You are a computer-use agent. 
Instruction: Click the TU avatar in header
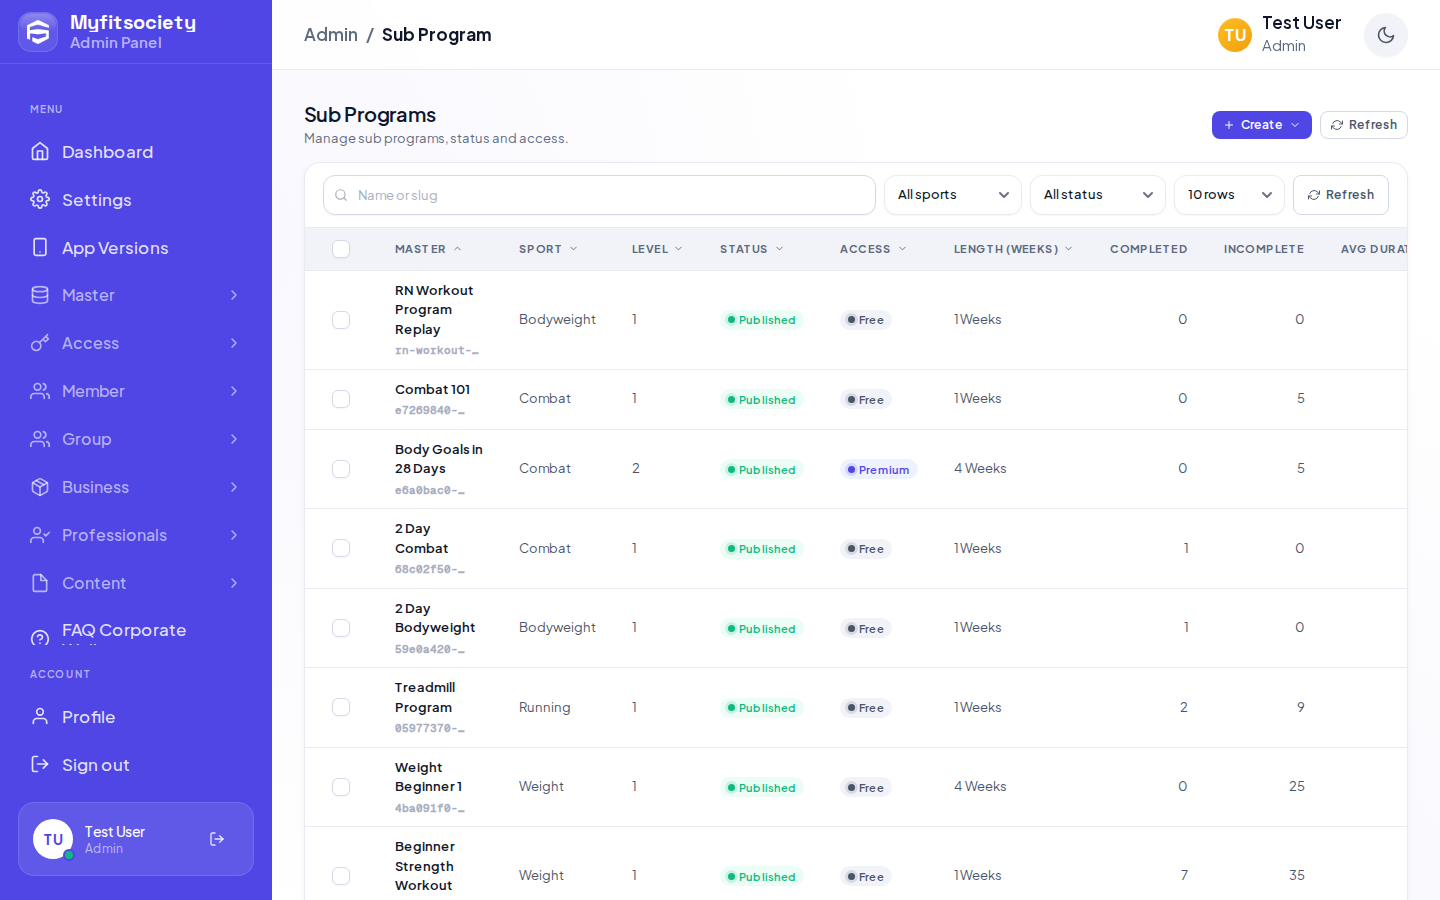pyautogui.click(x=1235, y=35)
